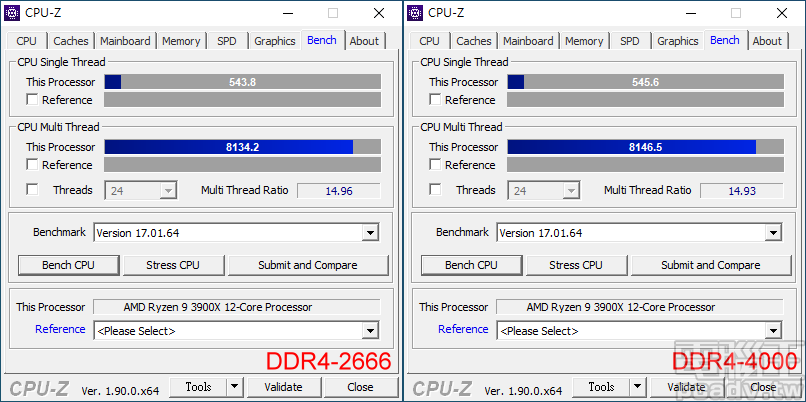Enable multi thread Reference checkbox in right window

point(435,165)
